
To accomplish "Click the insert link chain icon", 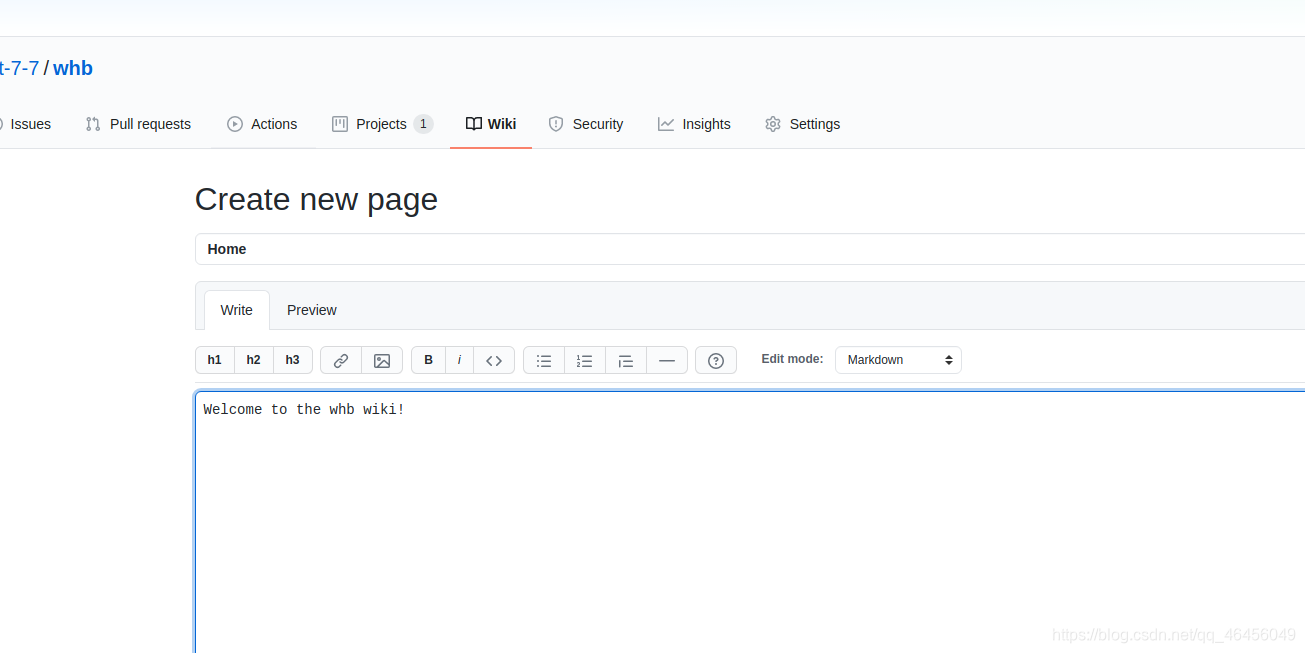I will (x=341, y=360).
